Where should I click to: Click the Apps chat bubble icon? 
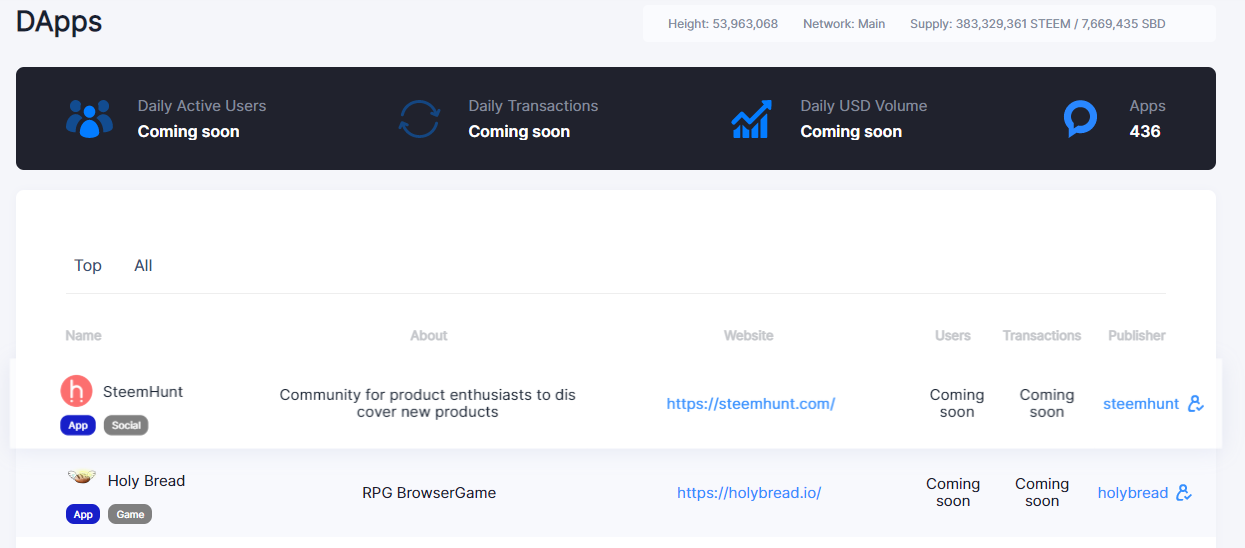[x=1080, y=119]
